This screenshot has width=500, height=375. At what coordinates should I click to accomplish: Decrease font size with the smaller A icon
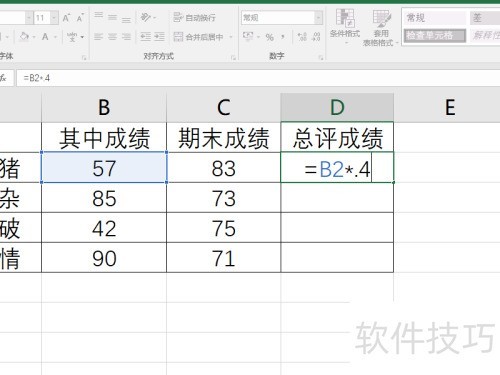tap(79, 18)
